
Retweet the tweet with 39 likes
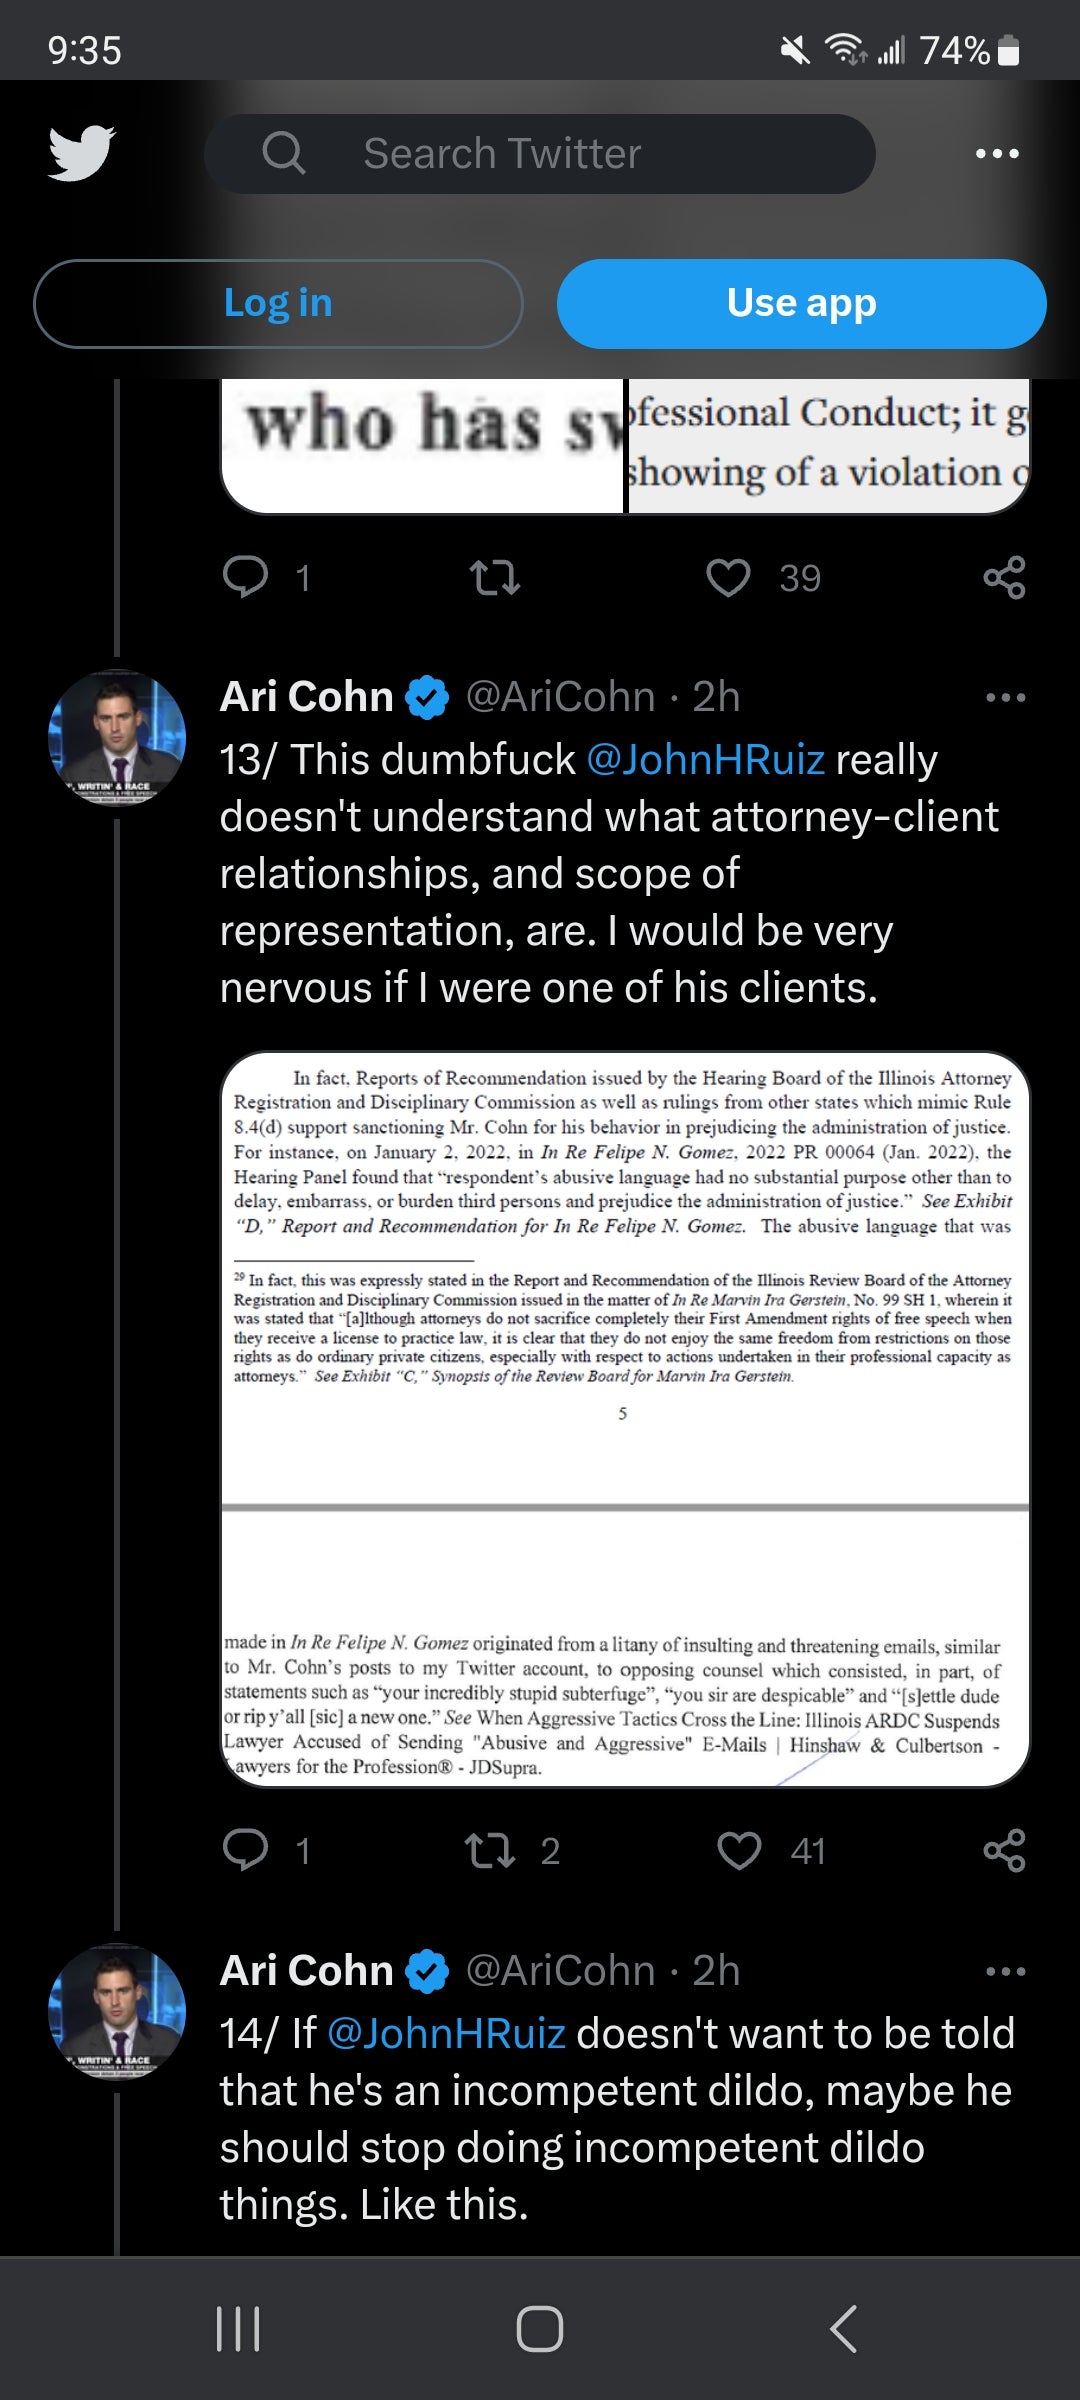click(495, 577)
